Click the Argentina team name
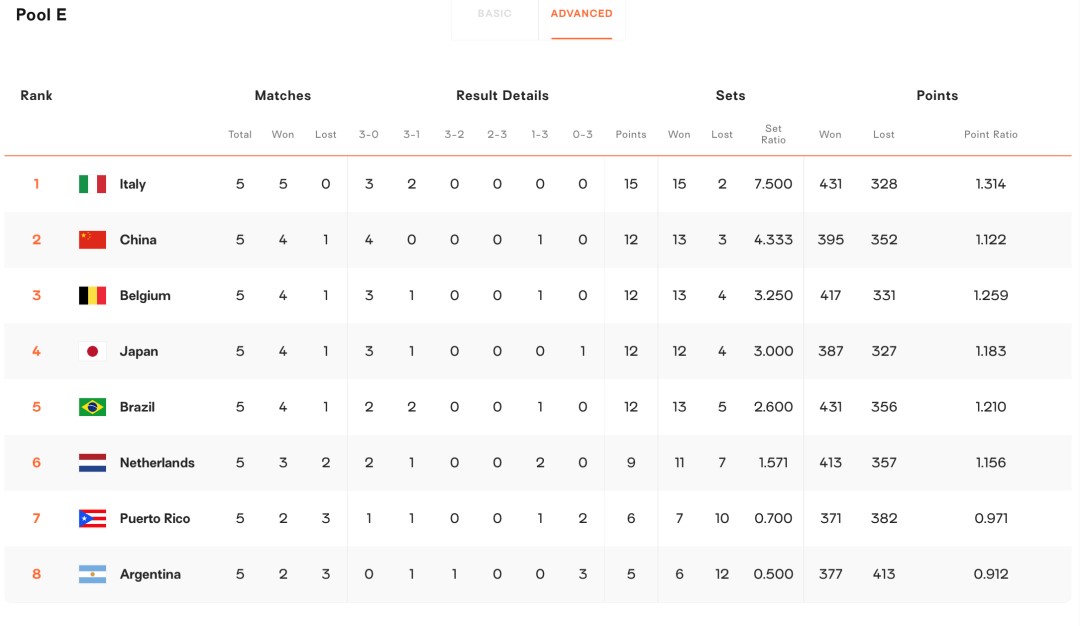Screen dimensions: 1080x626 [x=150, y=575]
